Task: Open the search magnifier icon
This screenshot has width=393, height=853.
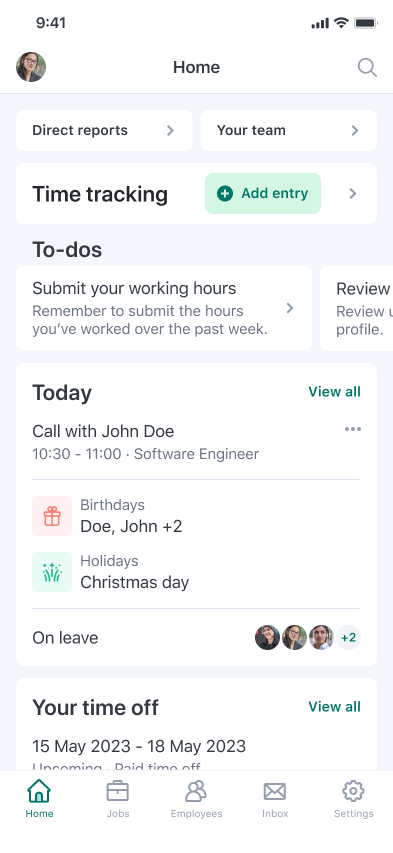Action: click(x=367, y=68)
